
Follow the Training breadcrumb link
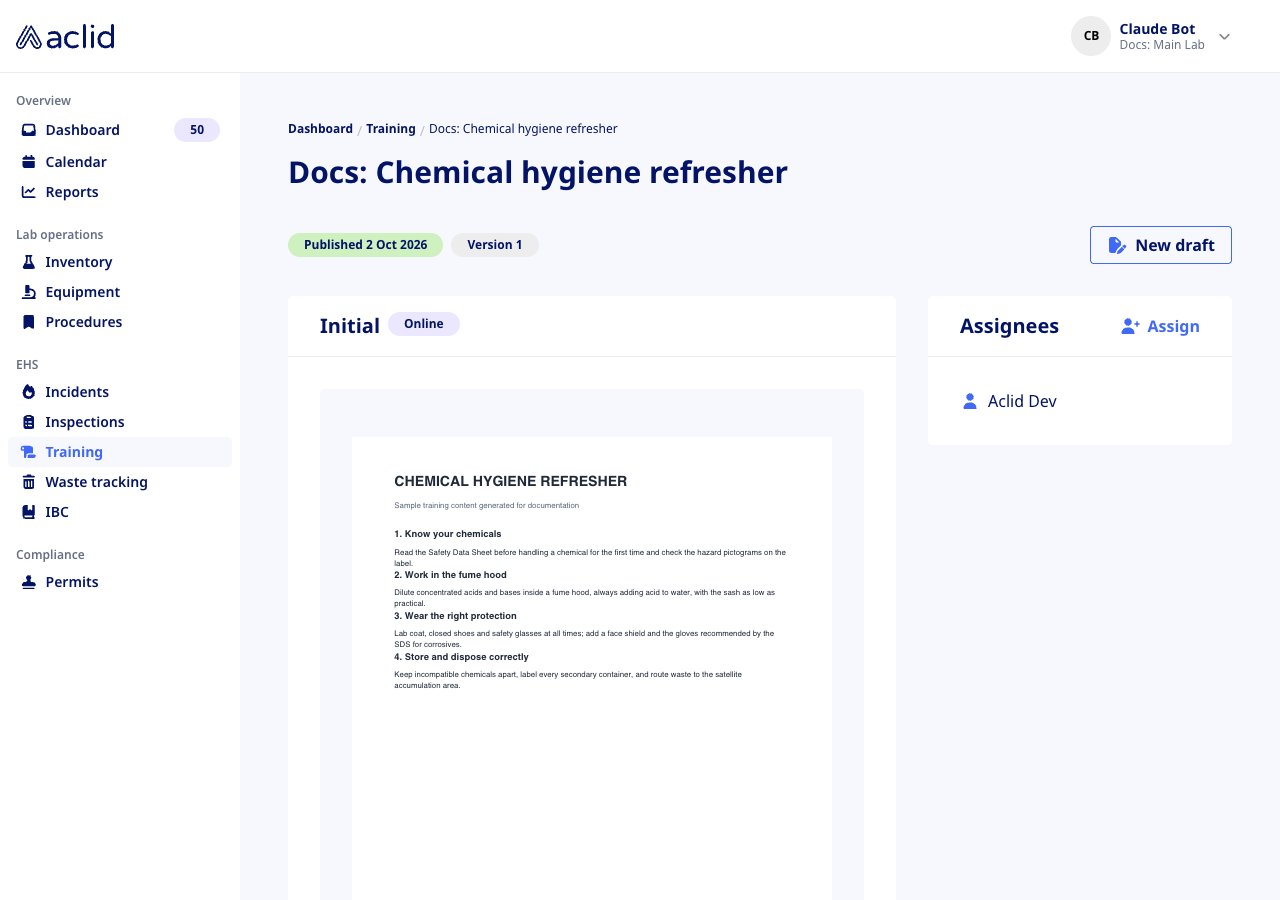[391, 129]
